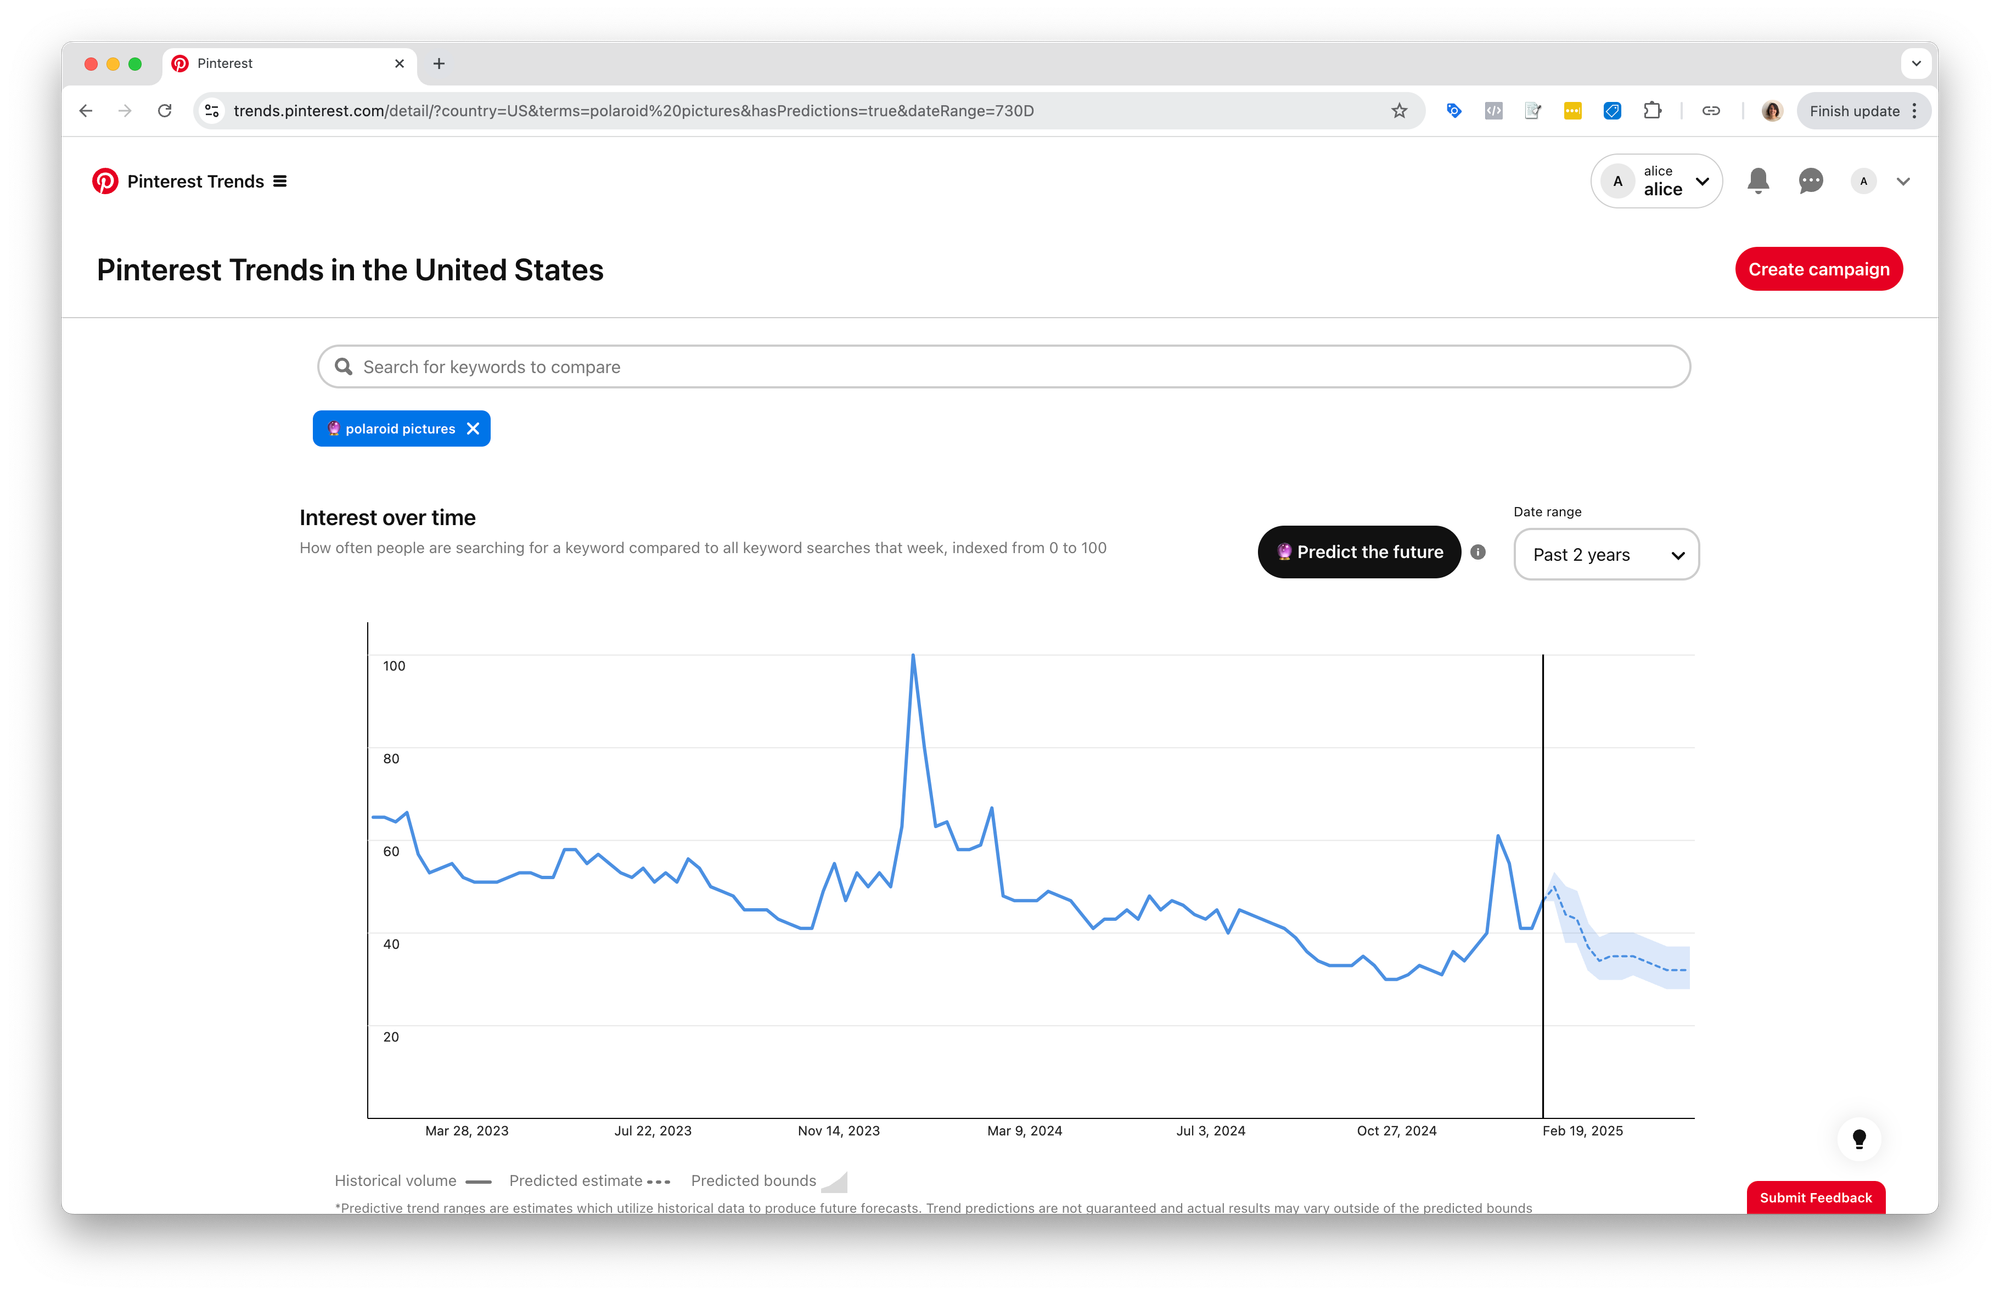Image resolution: width=2000 pixels, height=1295 pixels.
Task: Open the Pinterest Trends hamburger menu
Action: 280,181
